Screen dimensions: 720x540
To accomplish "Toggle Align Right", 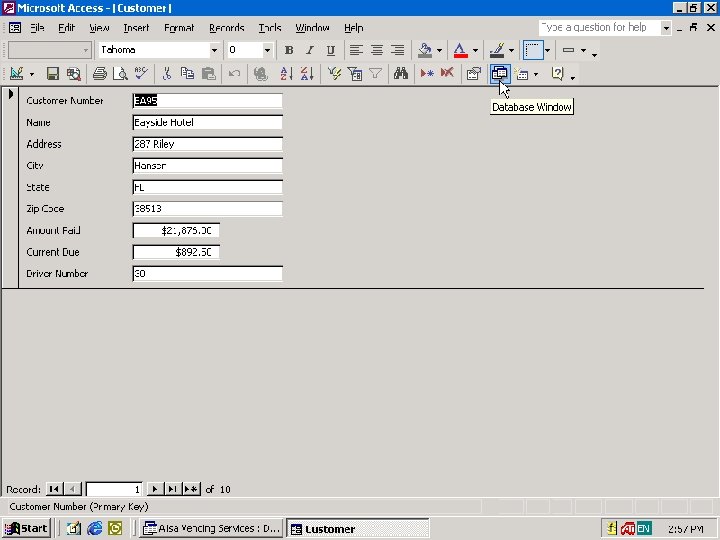I will [398, 50].
